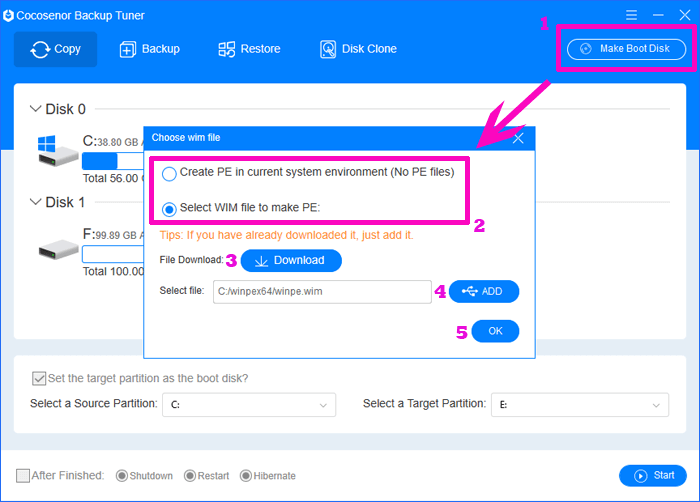The height and width of the screenshot is (502, 700).
Task: Open the hamburger menu icon in title bar
Action: pyautogui.click(x=631, y=15)
